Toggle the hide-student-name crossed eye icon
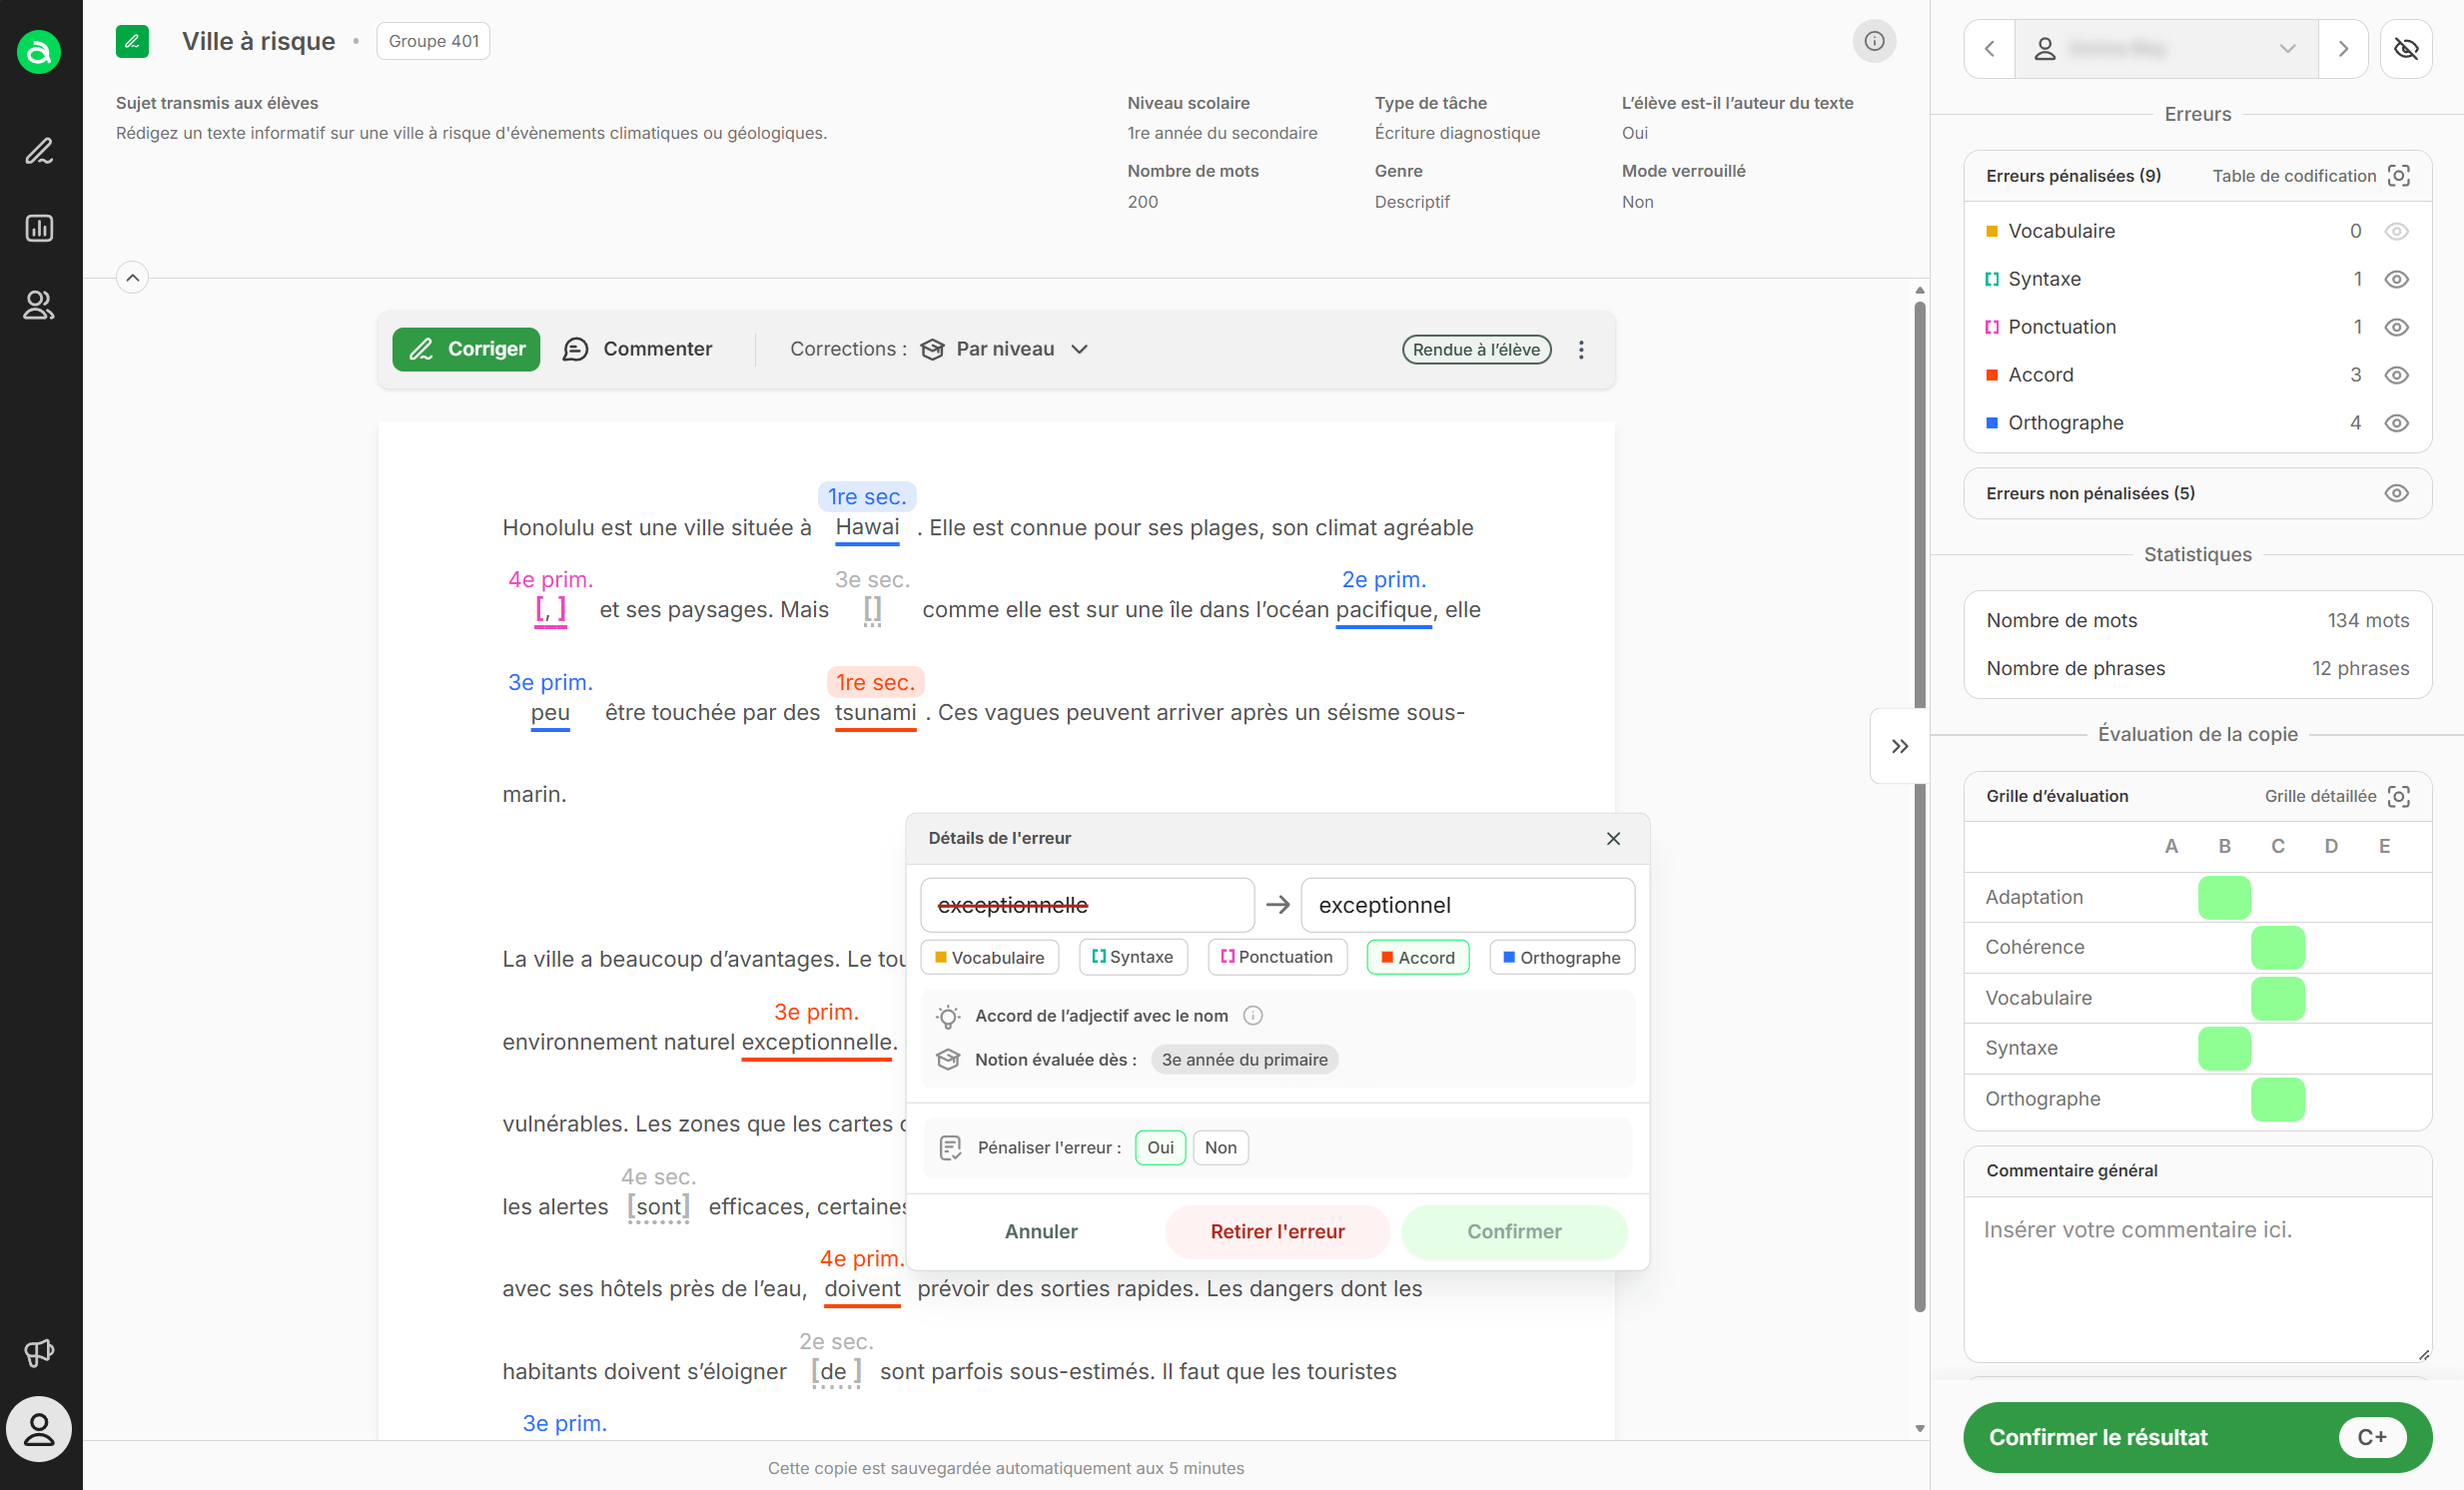 click(x=2406, y=48)
